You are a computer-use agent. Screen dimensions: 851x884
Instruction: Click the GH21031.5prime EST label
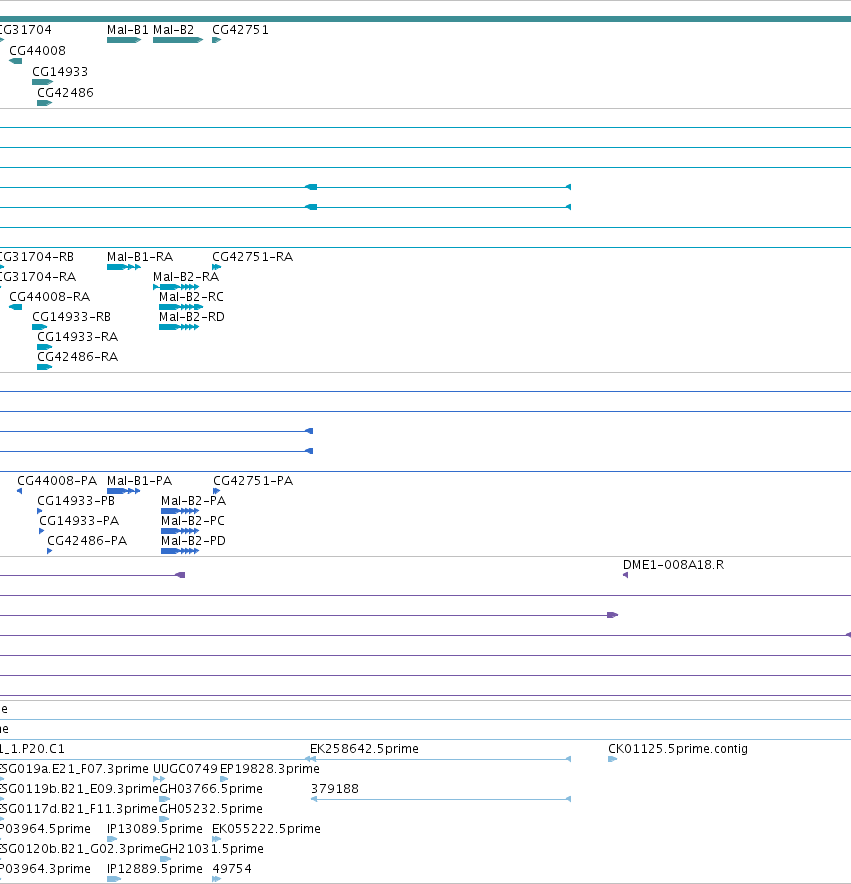tap(212, 849)
